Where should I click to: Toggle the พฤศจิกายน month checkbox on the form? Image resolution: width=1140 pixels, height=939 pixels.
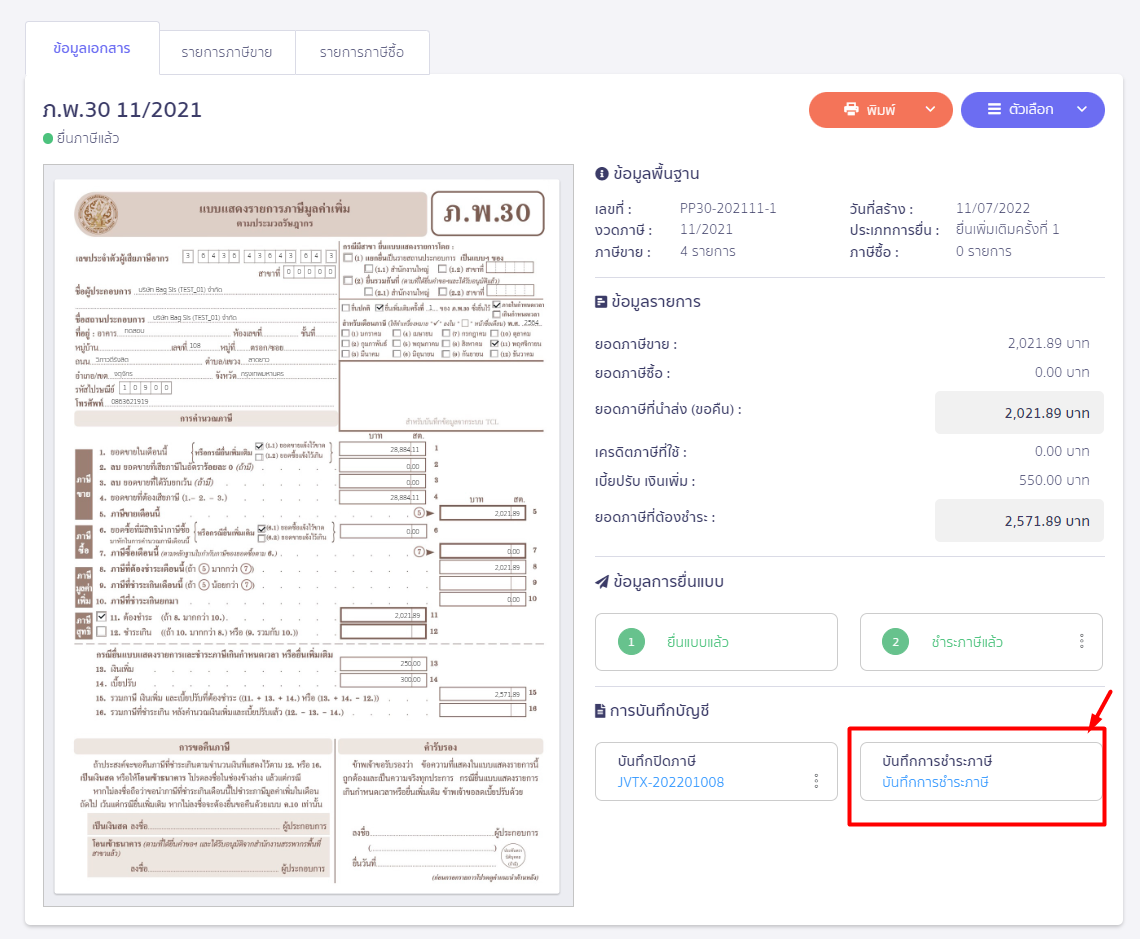[x=495, y=343]
